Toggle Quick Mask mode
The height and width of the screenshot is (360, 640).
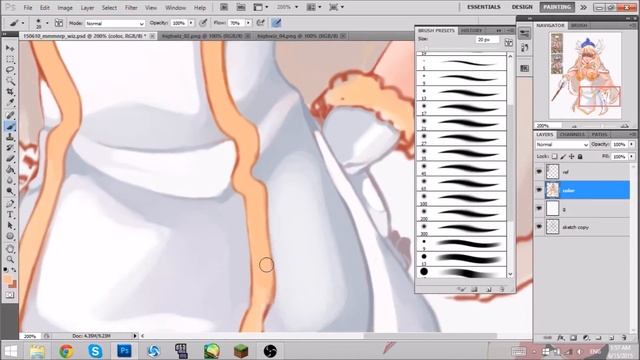tap(10, 295)
